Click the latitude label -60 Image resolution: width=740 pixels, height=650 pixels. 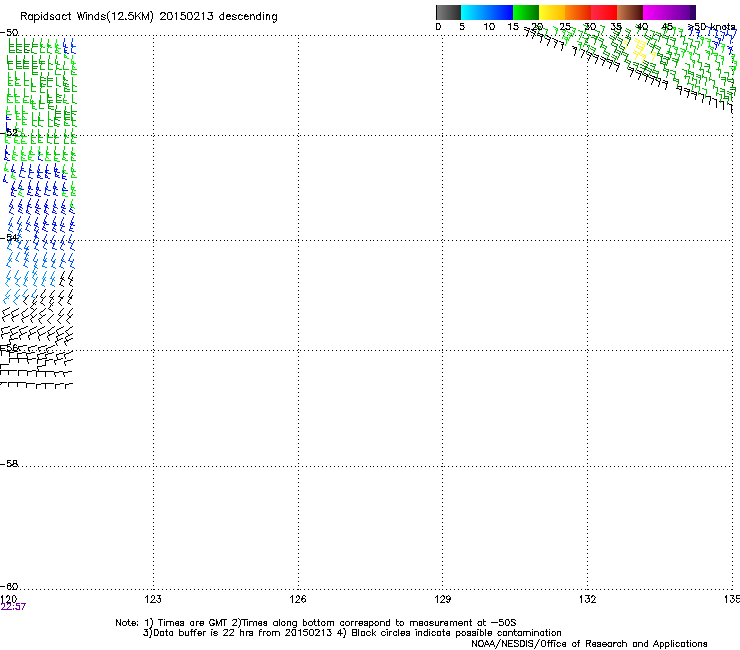click(x=9, y=587)
